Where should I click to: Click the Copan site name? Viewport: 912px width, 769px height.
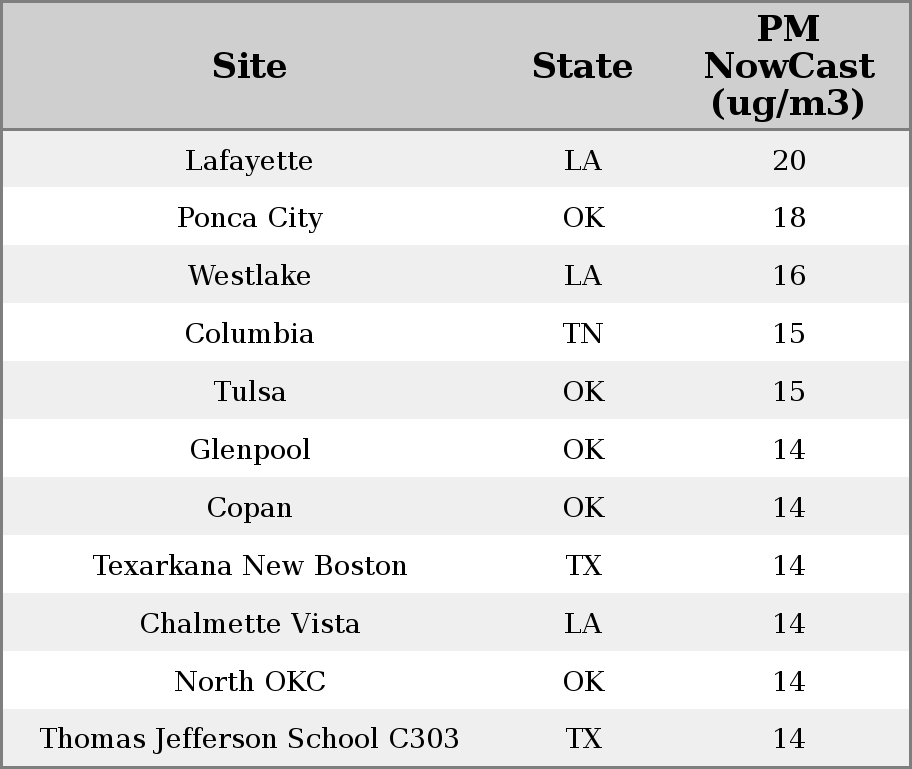tap(249, 508)
